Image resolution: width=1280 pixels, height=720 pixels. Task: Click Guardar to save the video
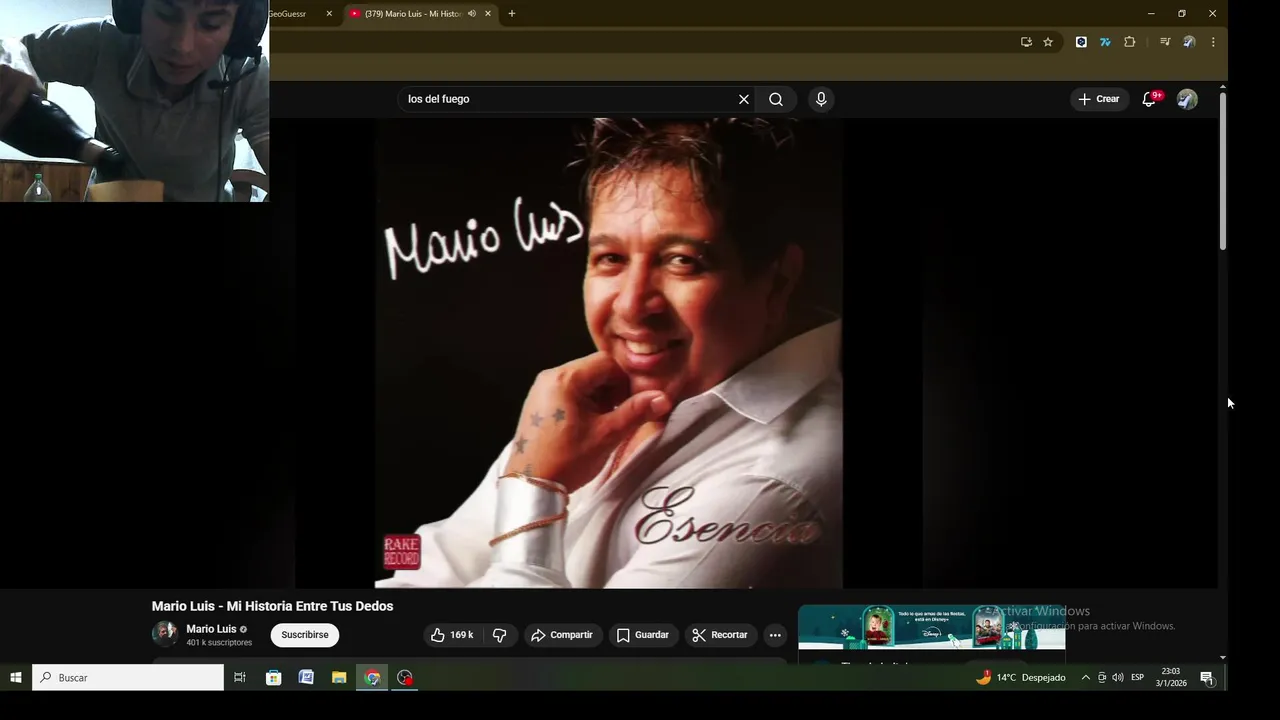click(x=643, y=635)
